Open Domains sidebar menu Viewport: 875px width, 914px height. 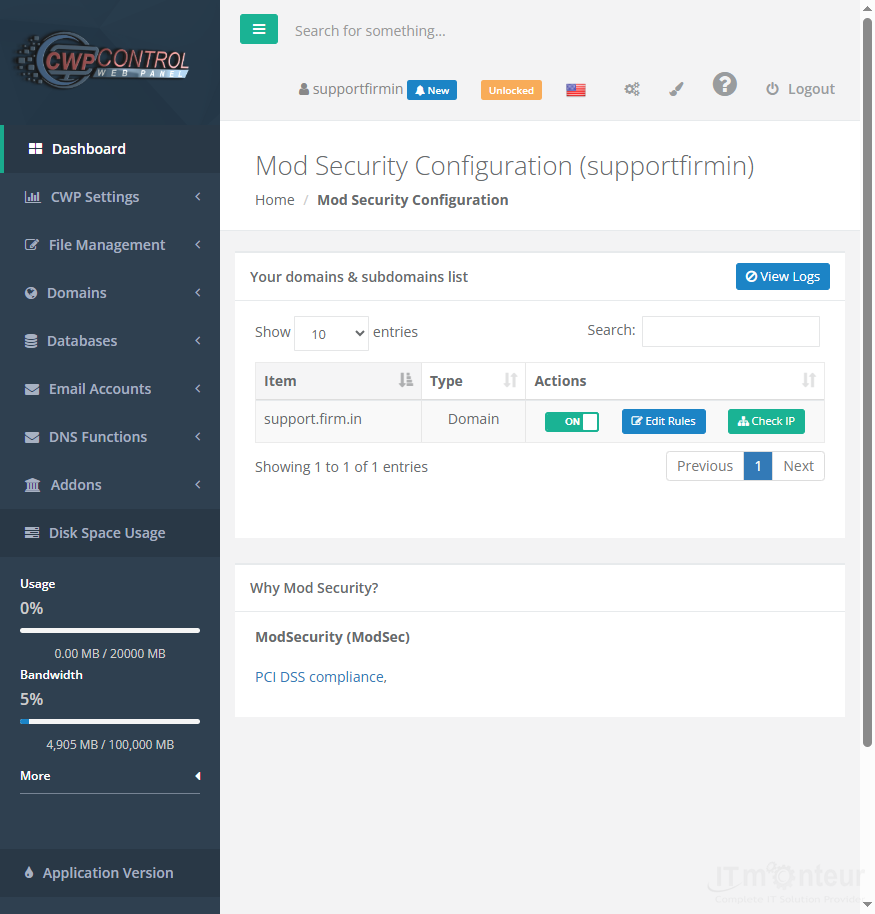(110, 293)
